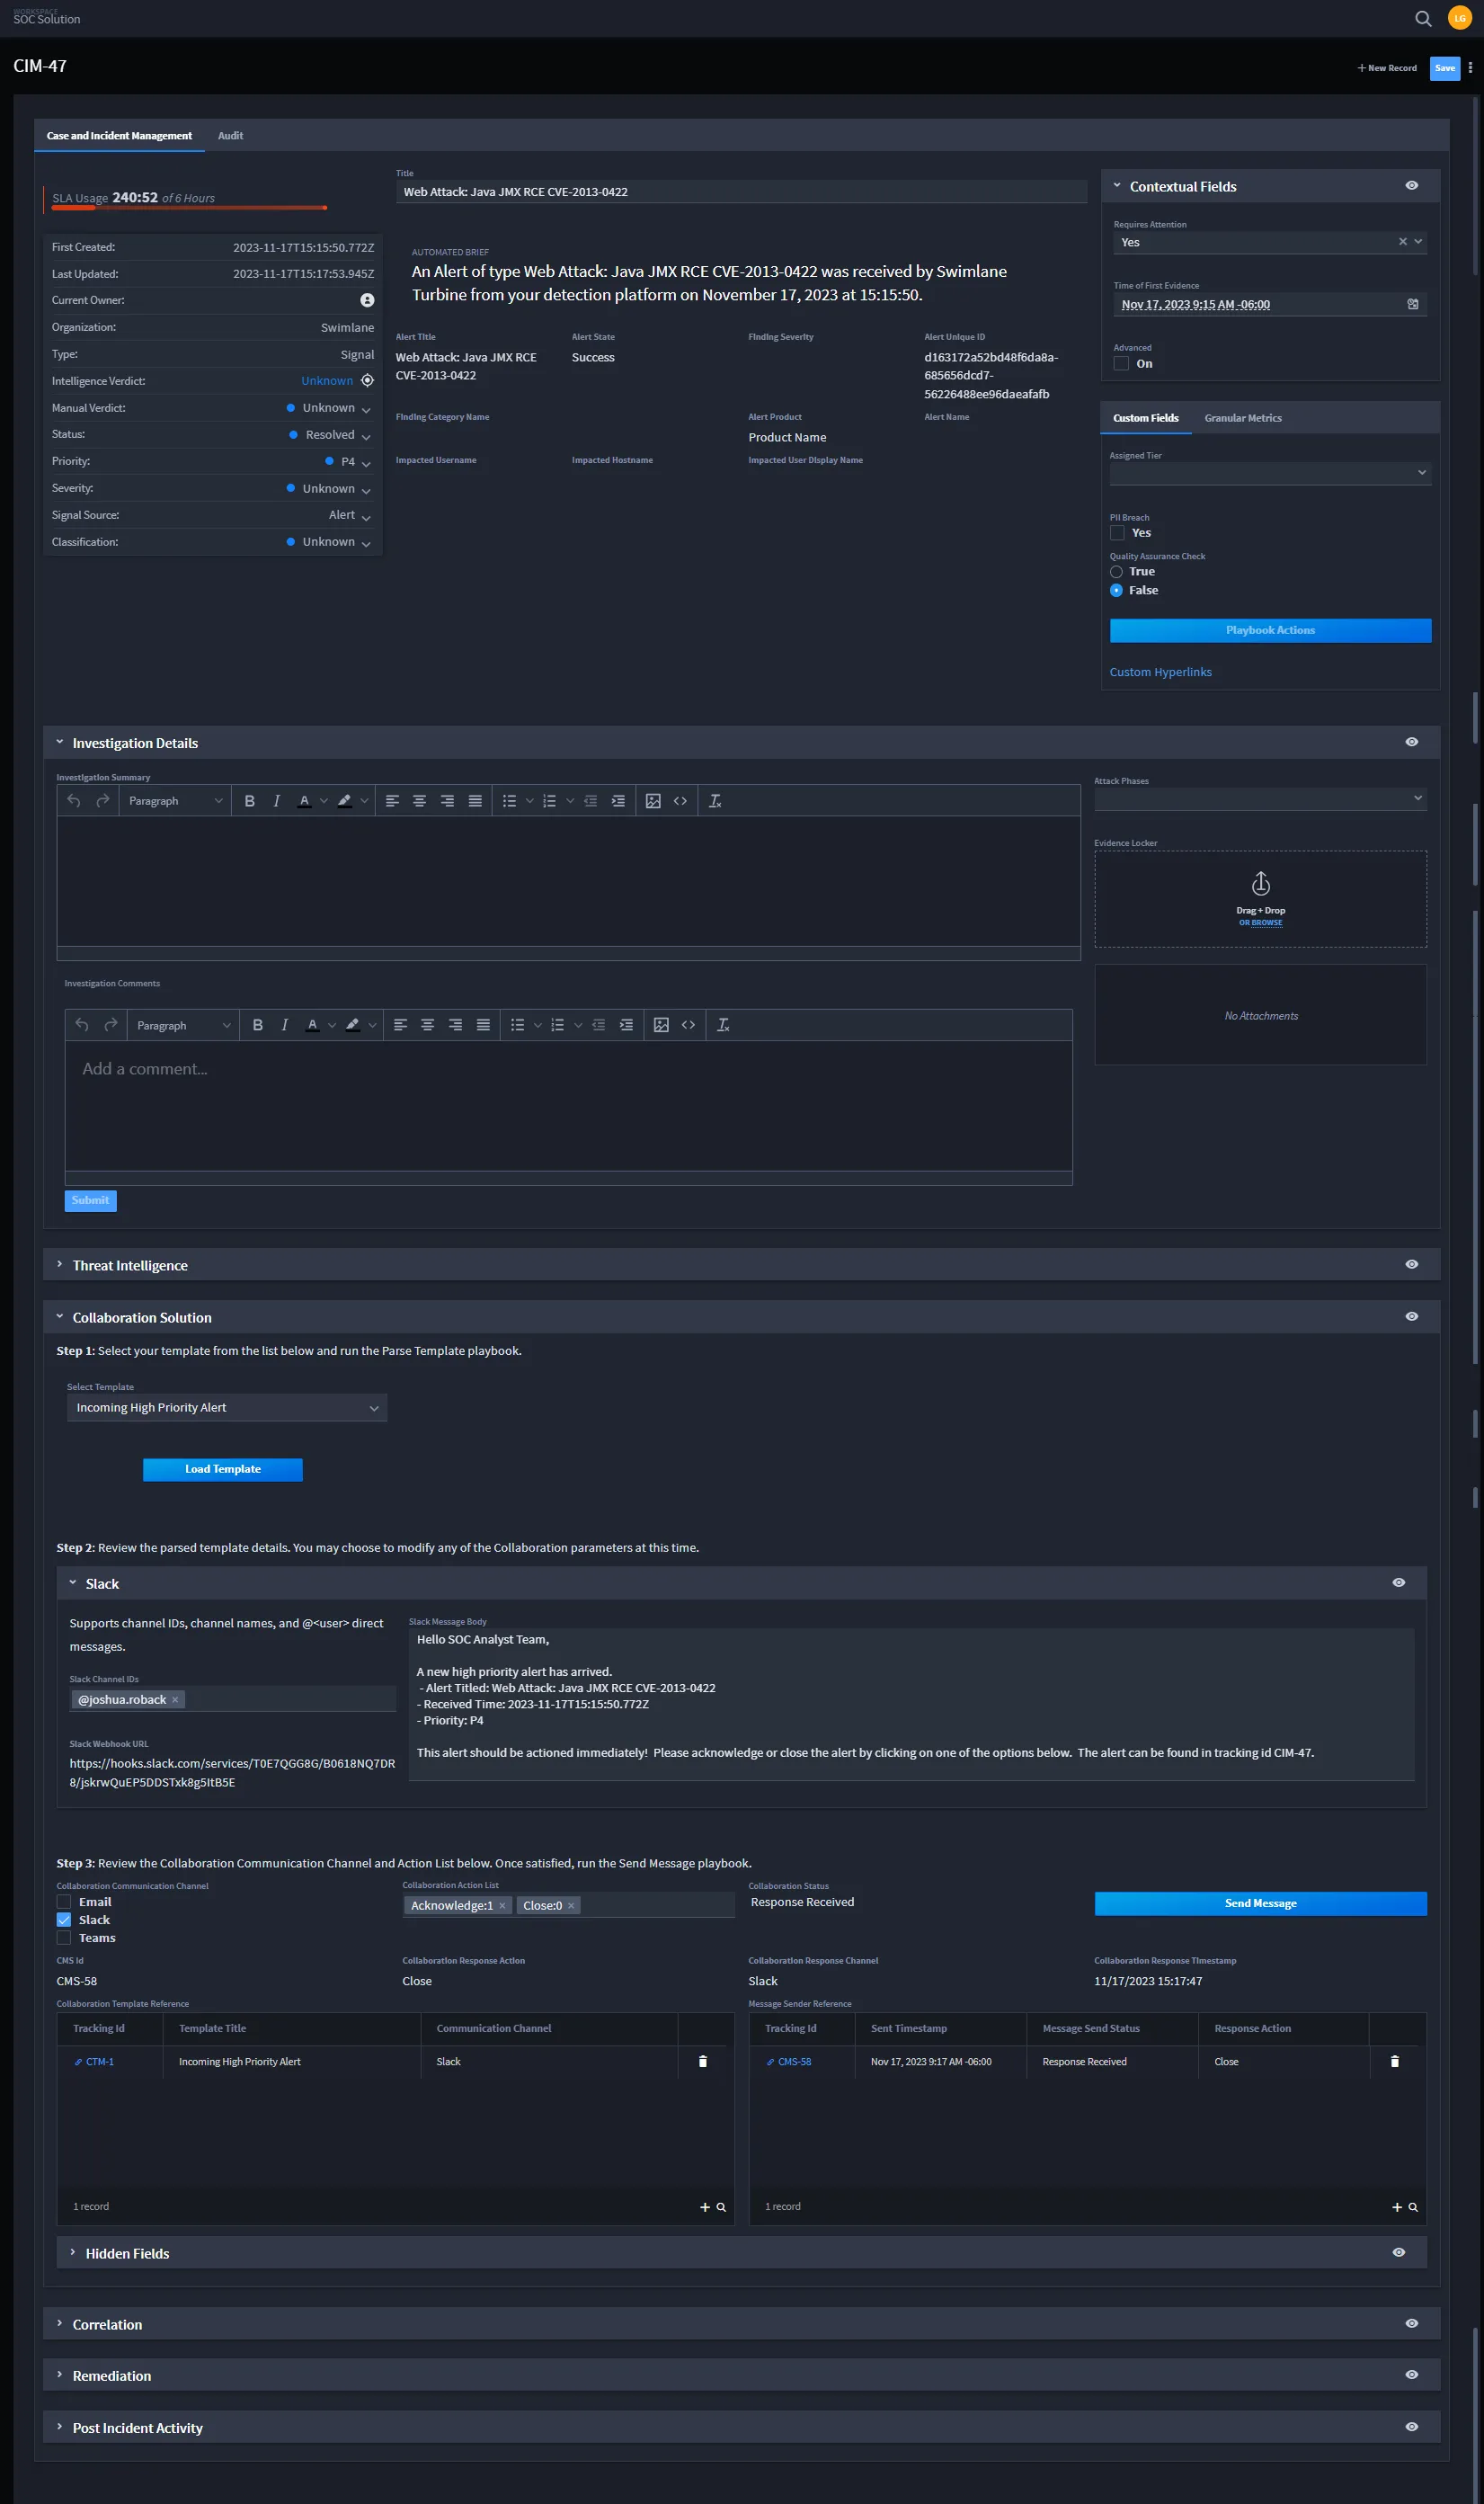Toggle bold in Investigation Summary toolbar
Viewport: 1484px width, 2504px height.
(x=250, y=801)
